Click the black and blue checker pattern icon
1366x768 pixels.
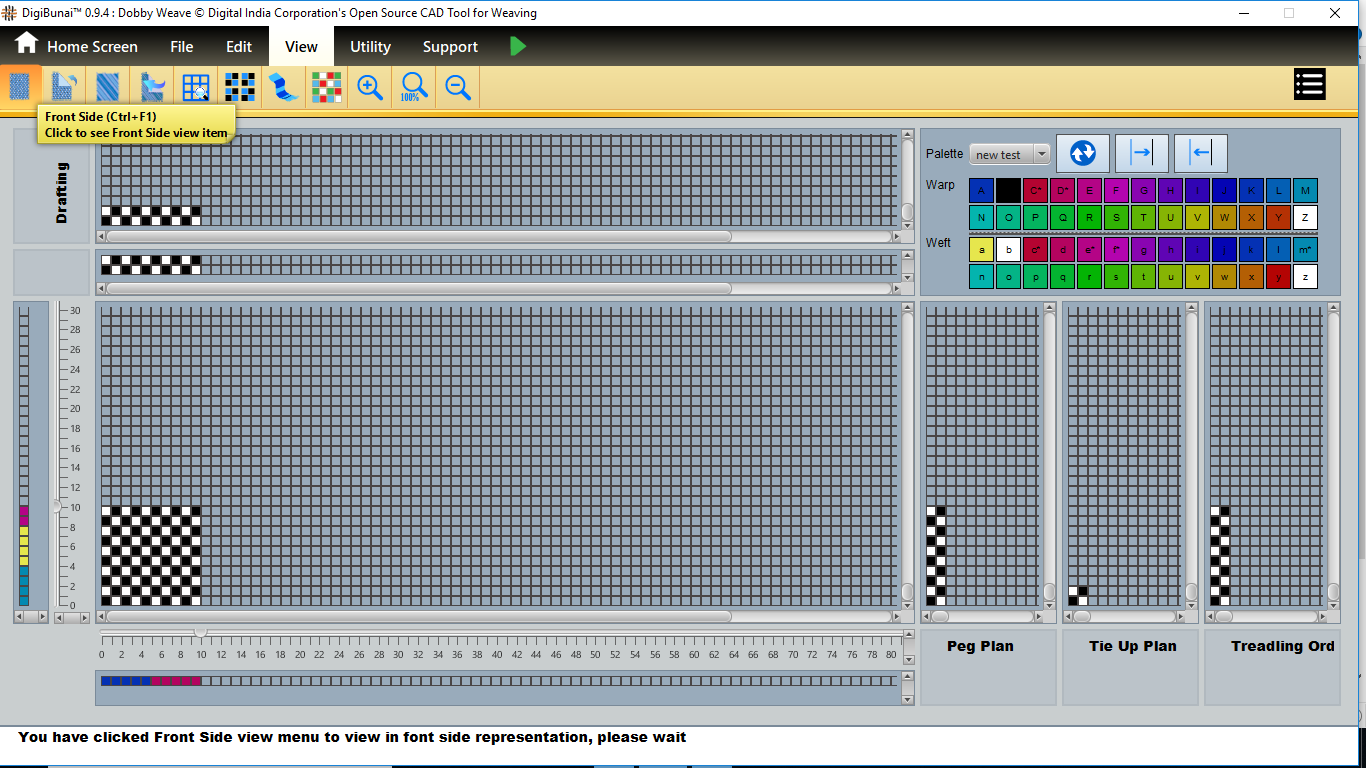(x=239, y=87)
